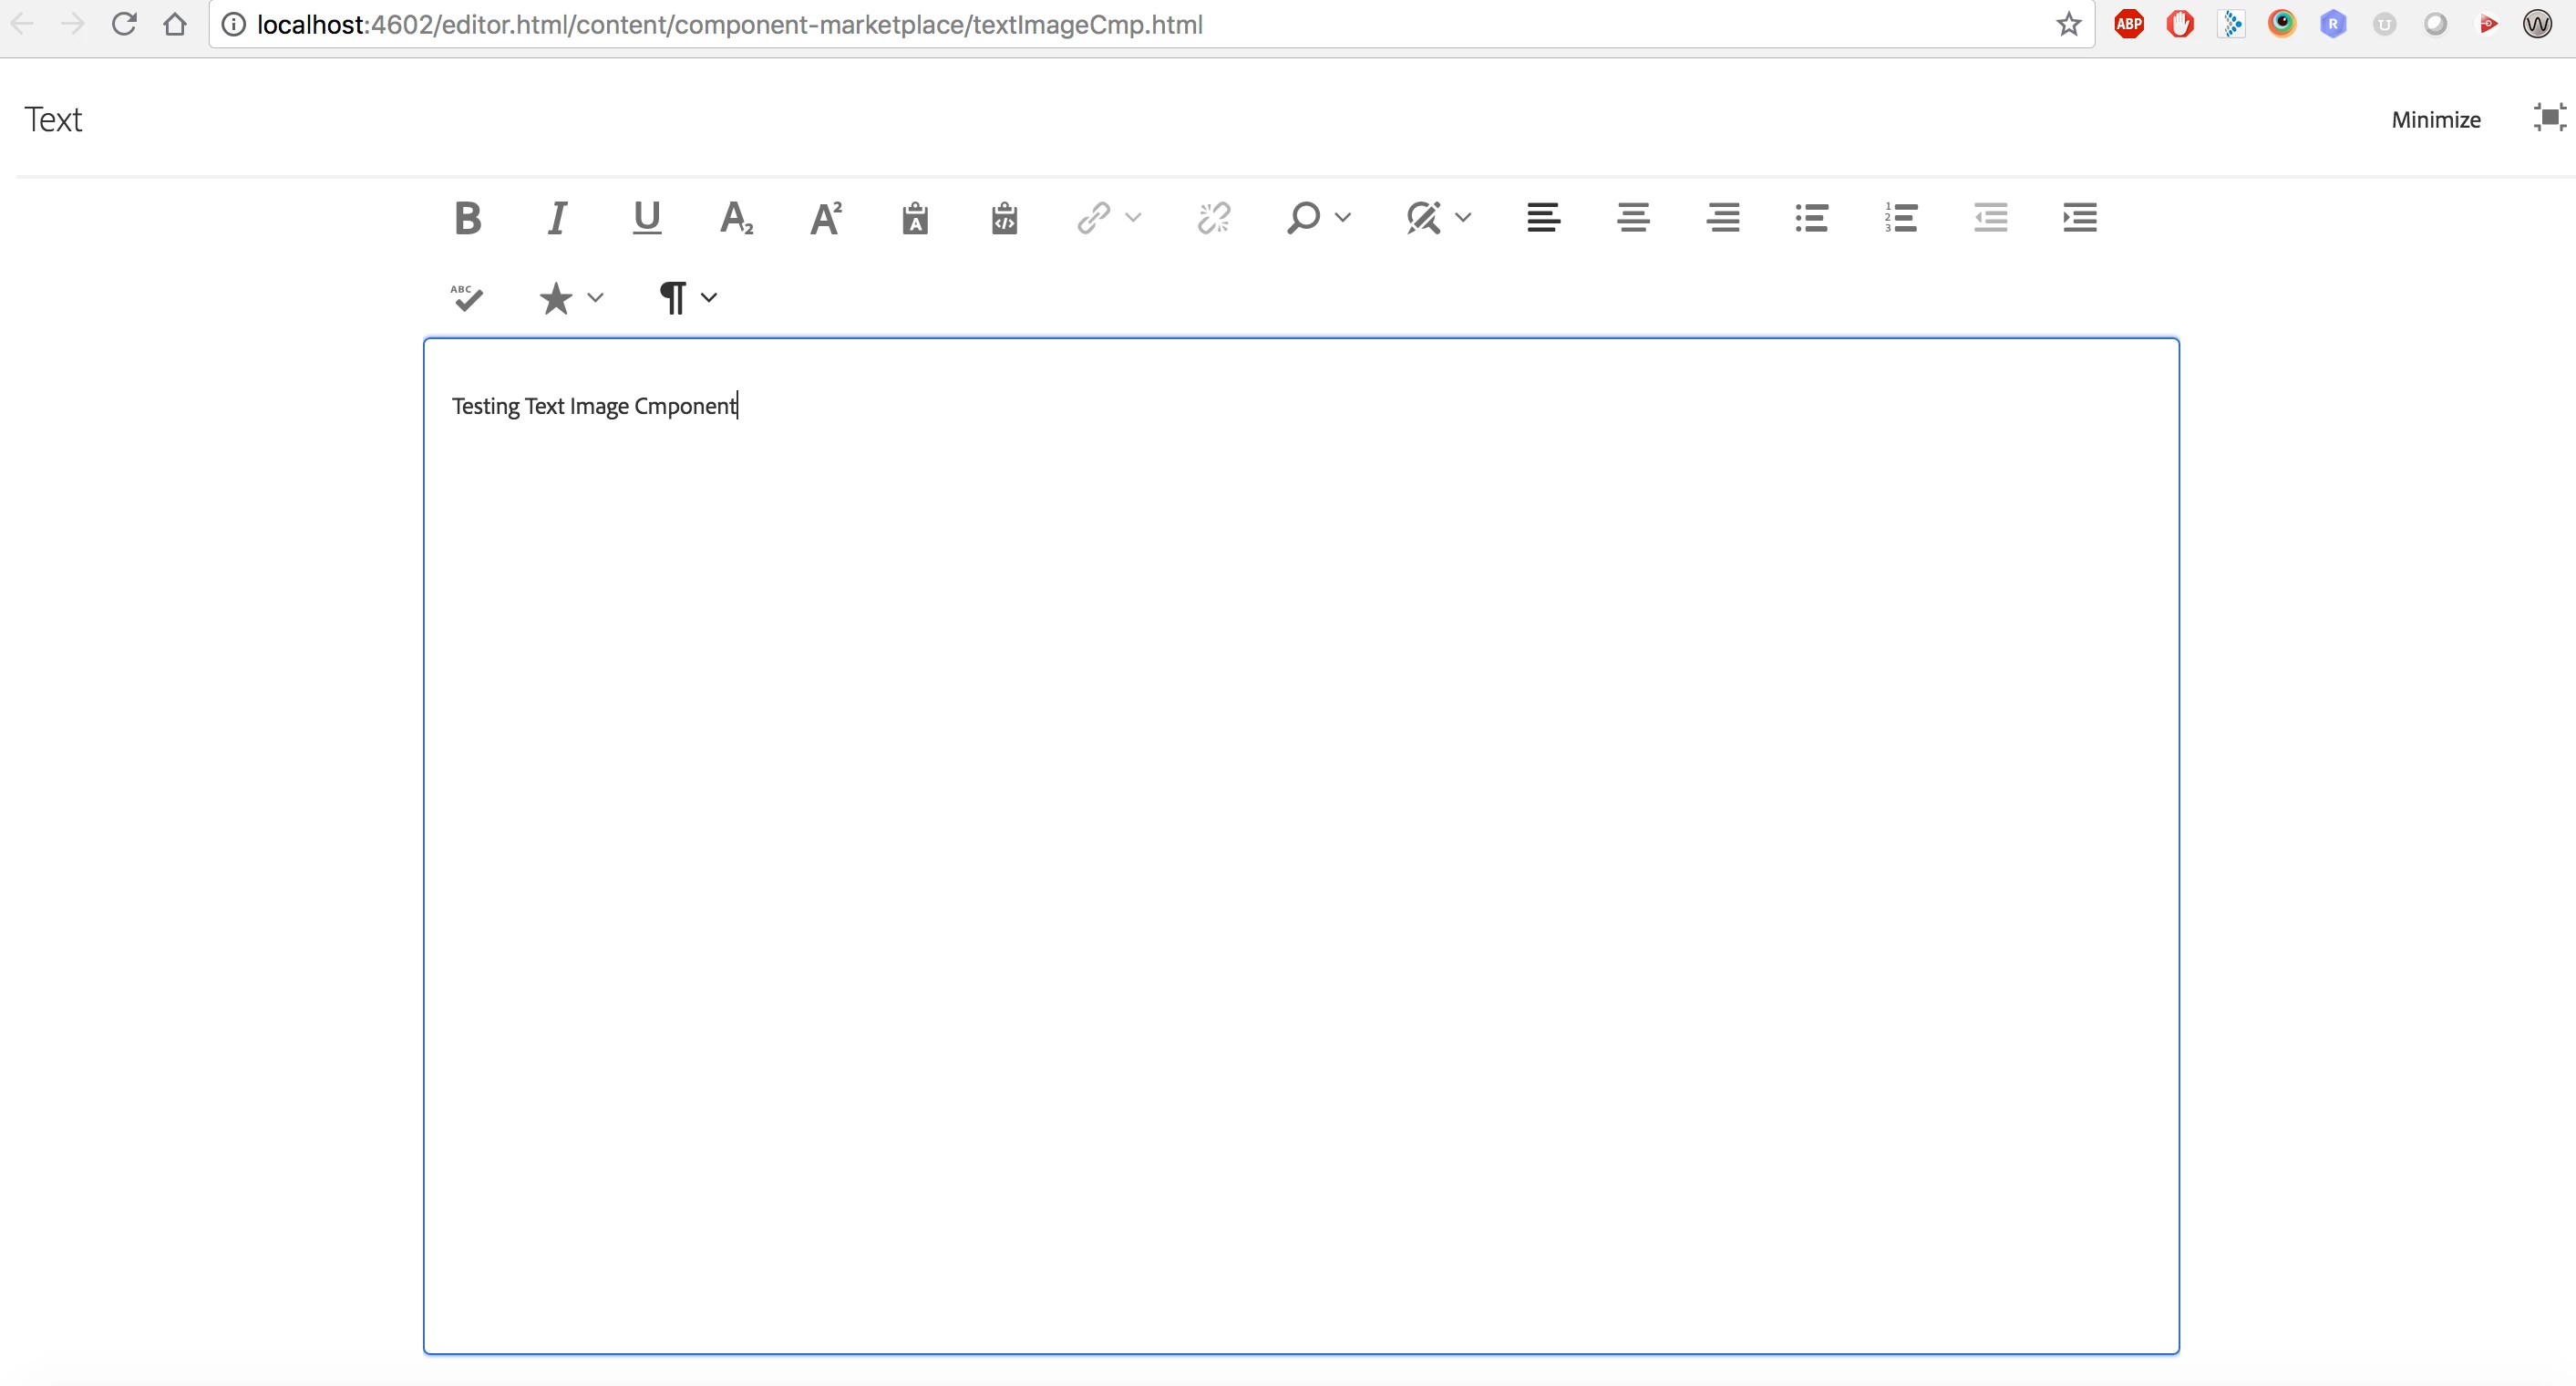Toggle underline formatting
The width and height of the screenshot is (2576, 1386).
(x=647, y=218)
